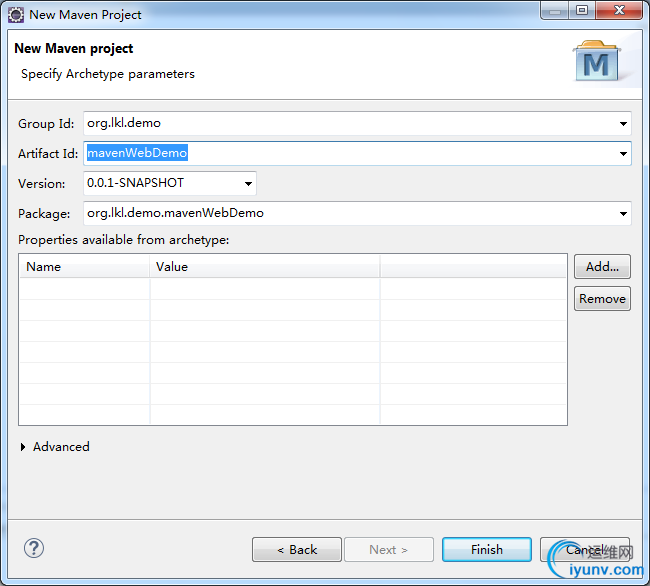Click the Name column header
Image resolution: width=650 pixels, height=586 pixels.
tap(84, 266)
